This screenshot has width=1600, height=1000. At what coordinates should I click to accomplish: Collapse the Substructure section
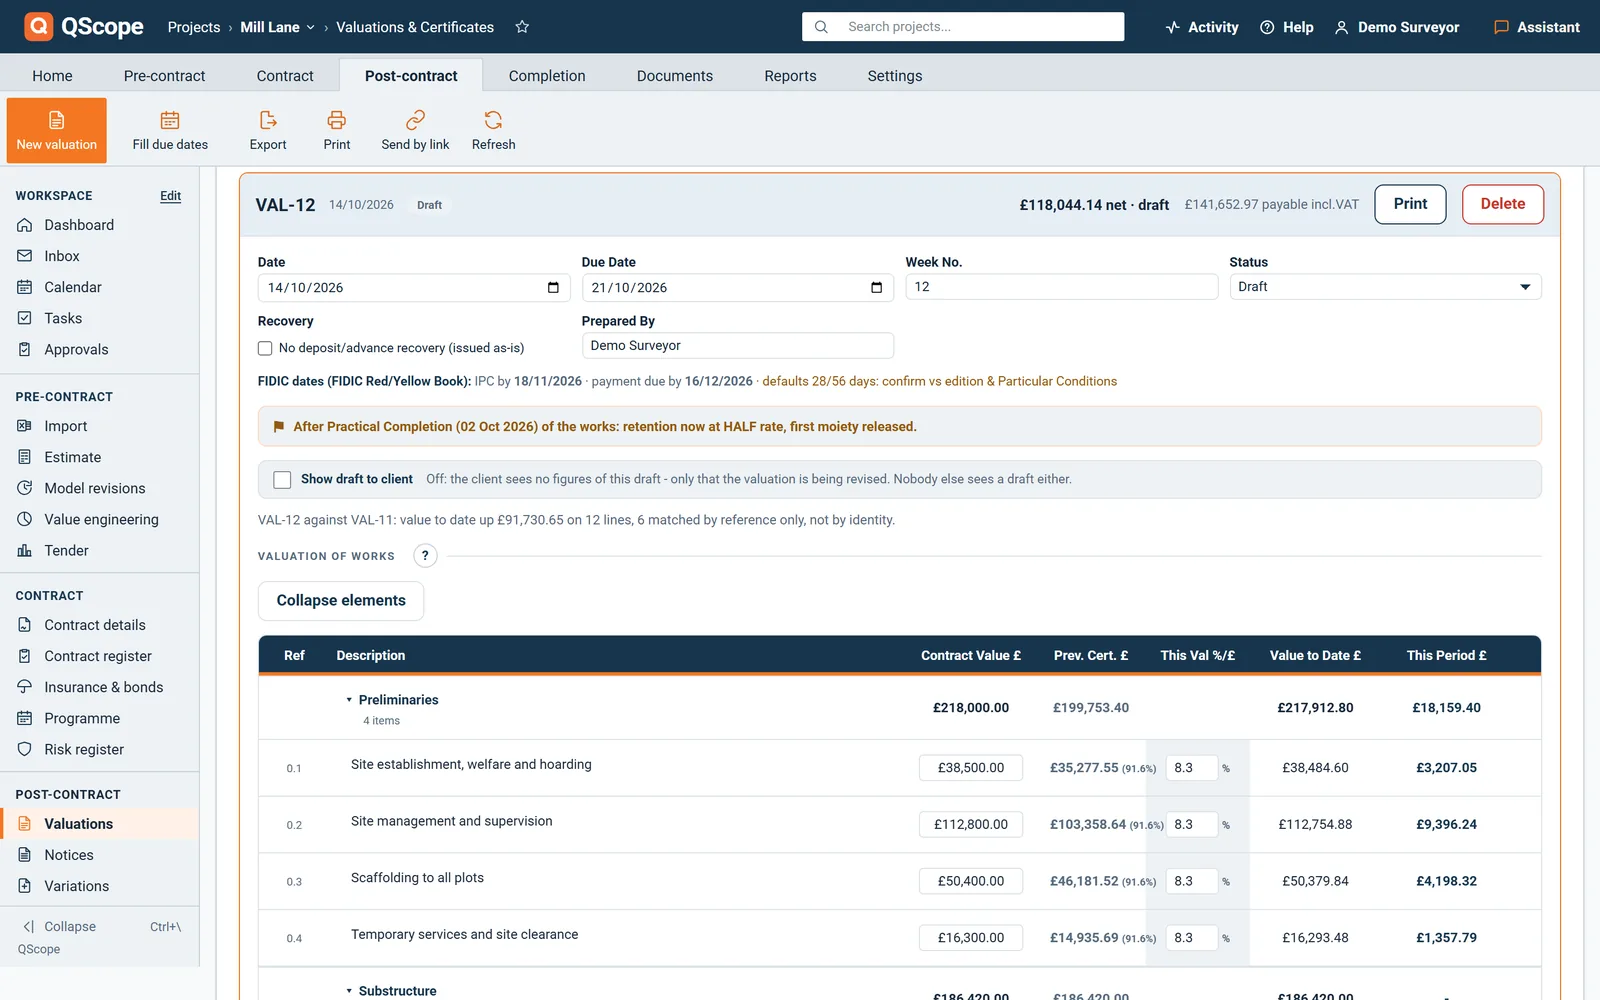pyautogui.click(x=349, y=991)
